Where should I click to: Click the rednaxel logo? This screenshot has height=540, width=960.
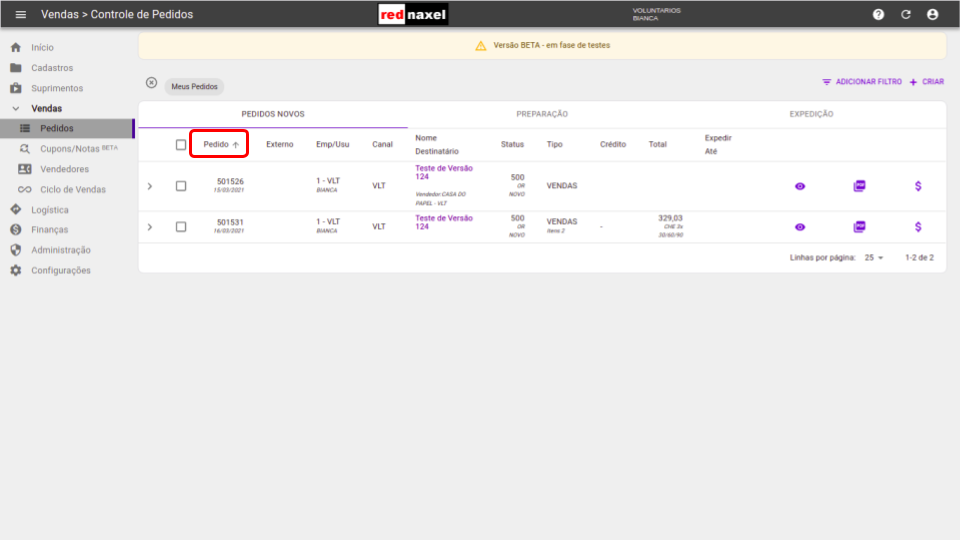click(x=413, y=14)
